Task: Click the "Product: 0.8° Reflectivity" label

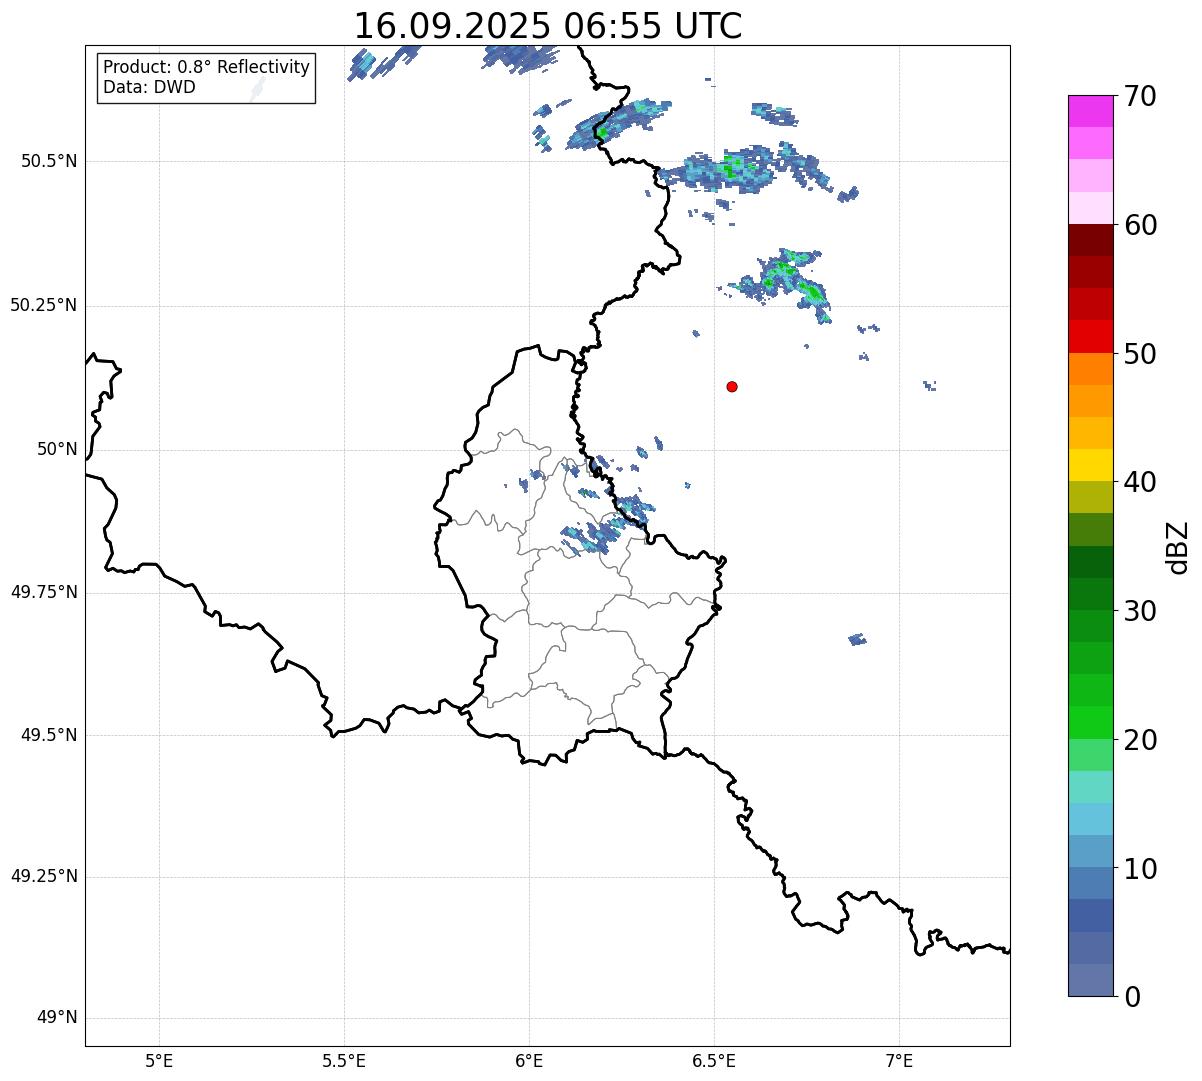Action: point(207,67)
